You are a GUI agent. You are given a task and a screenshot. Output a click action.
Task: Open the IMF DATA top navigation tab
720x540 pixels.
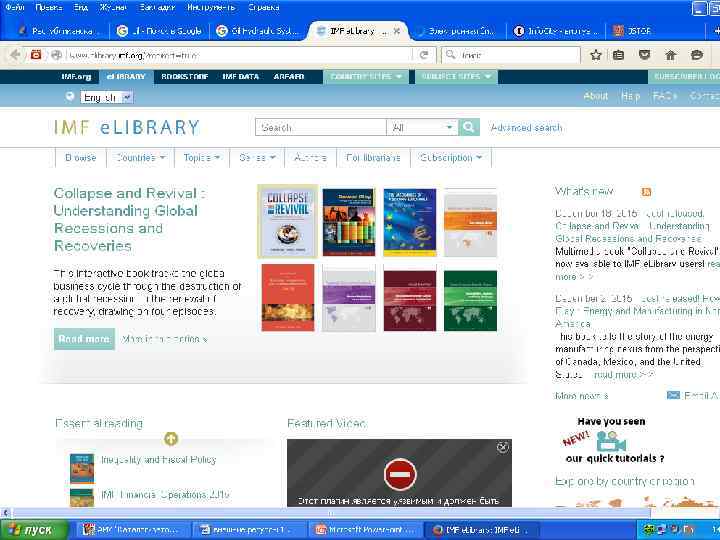pos(241,77)
